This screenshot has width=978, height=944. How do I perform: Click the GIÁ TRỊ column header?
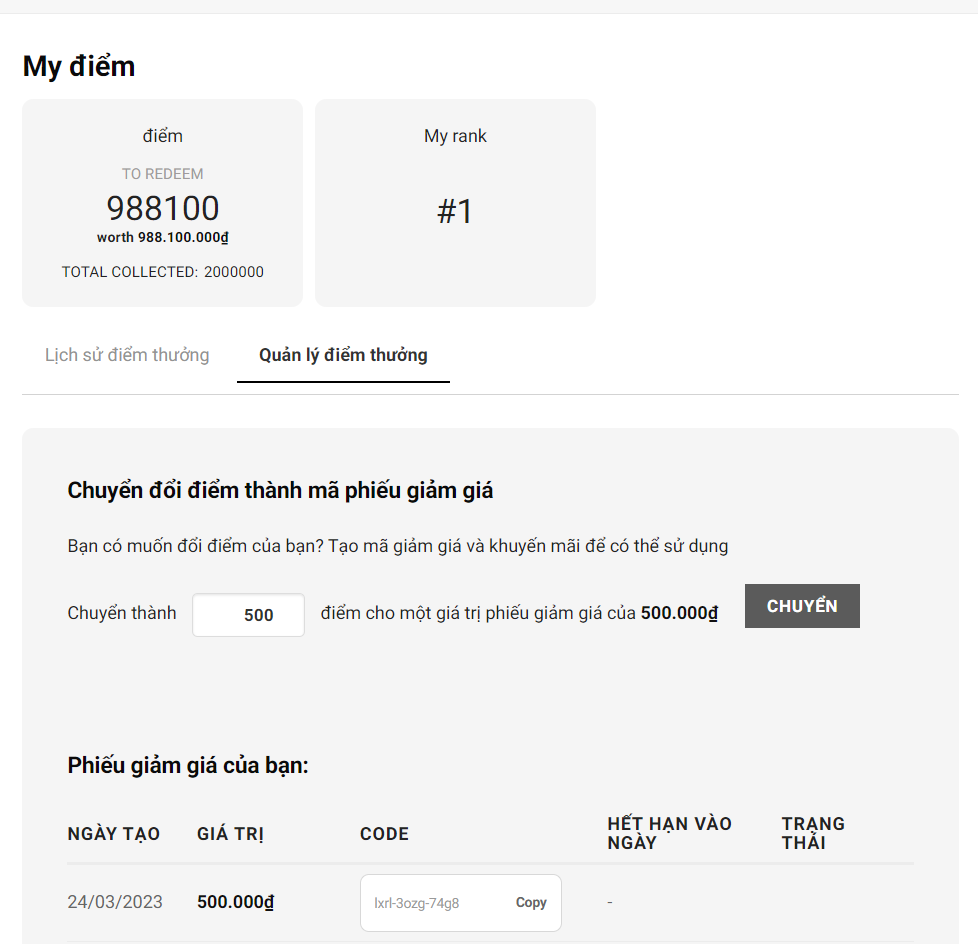pos(231,834)
